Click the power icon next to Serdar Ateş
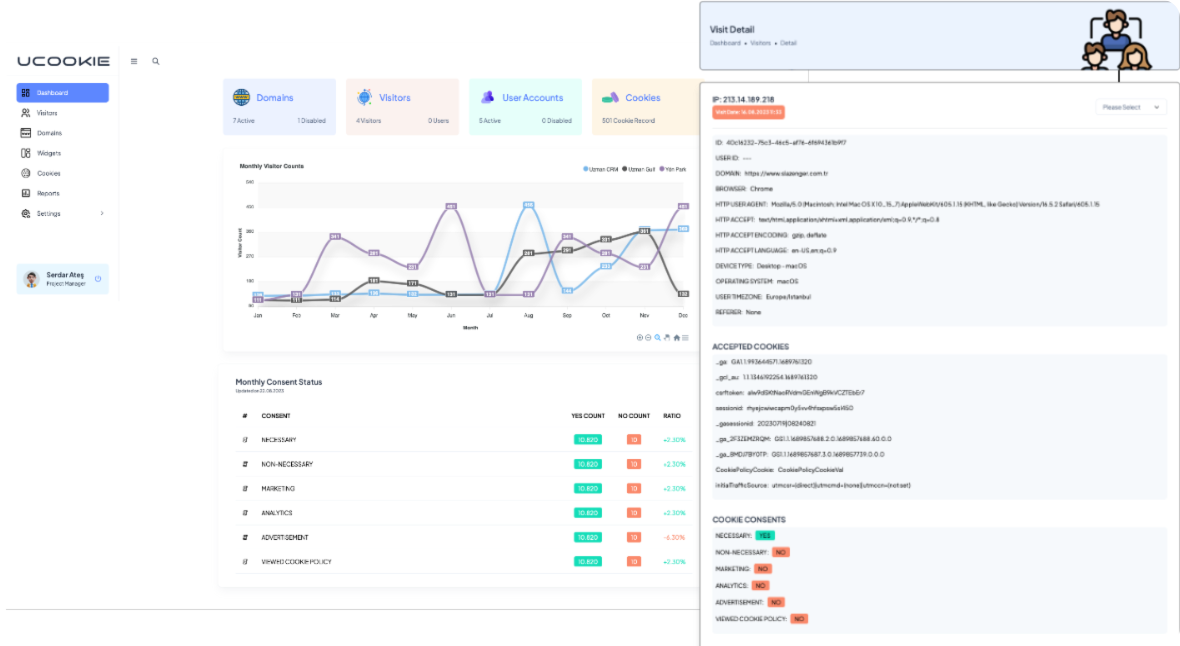Screen dimensions: 1180x646 coord(98,278)
